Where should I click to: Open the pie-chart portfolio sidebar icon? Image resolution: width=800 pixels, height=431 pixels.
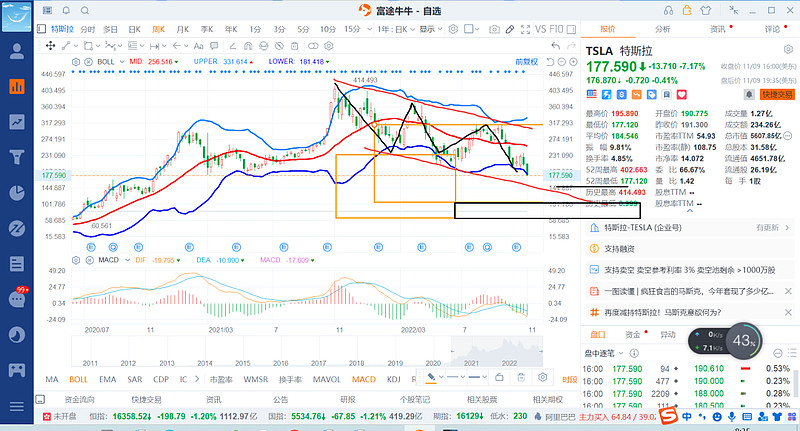[x=17, y=193]
